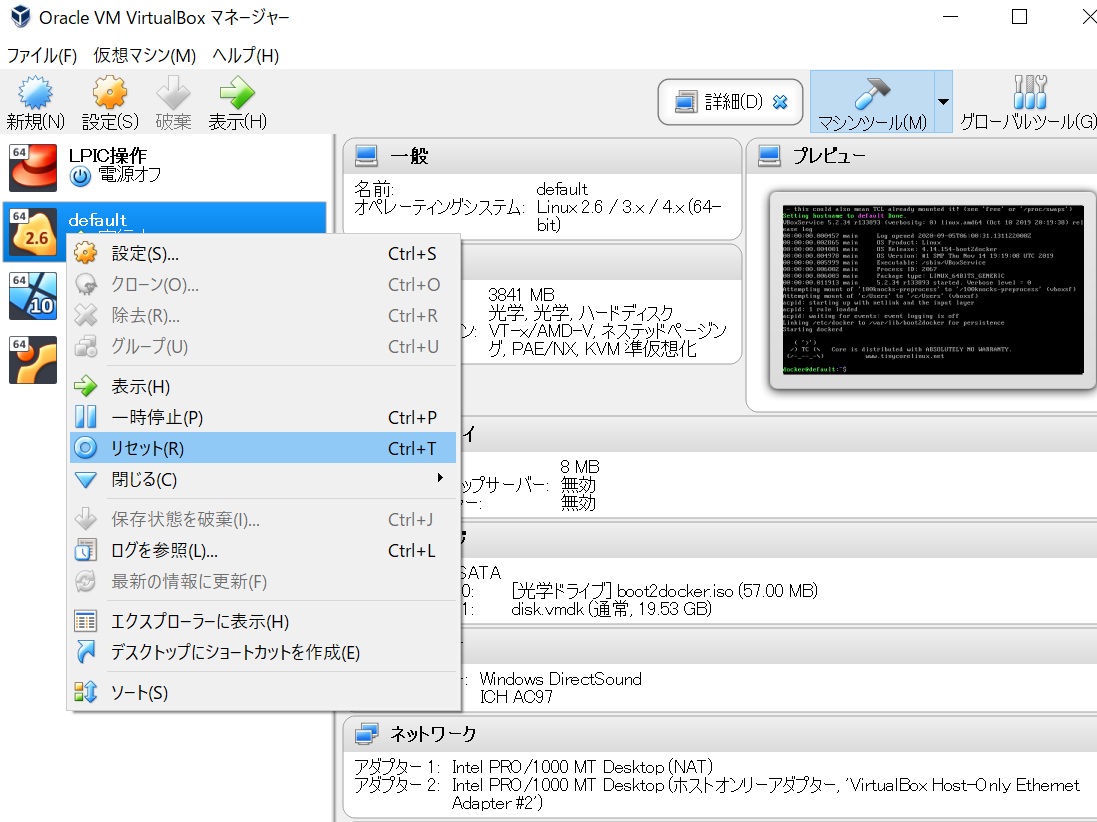This screenshot has width=1097, height=822.
Task: Choose 最新の情報に更新(F) in the menu
Action: click(x=263, y=581)
